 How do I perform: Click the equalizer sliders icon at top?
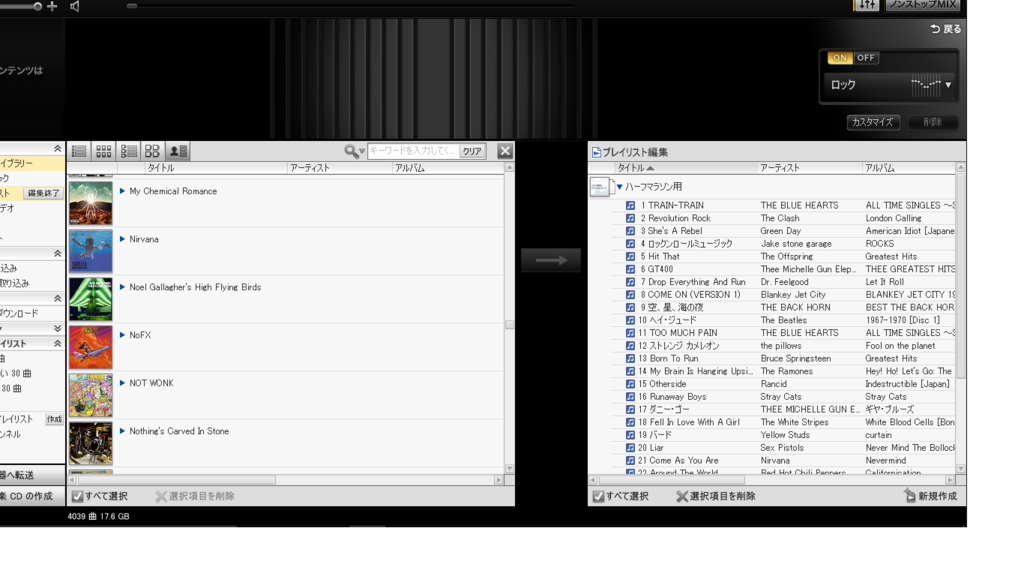866,5
